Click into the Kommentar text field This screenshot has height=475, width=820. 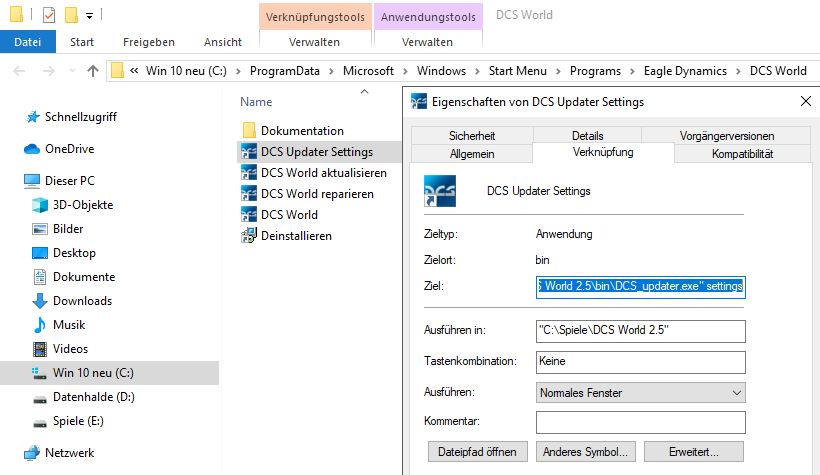640,422
